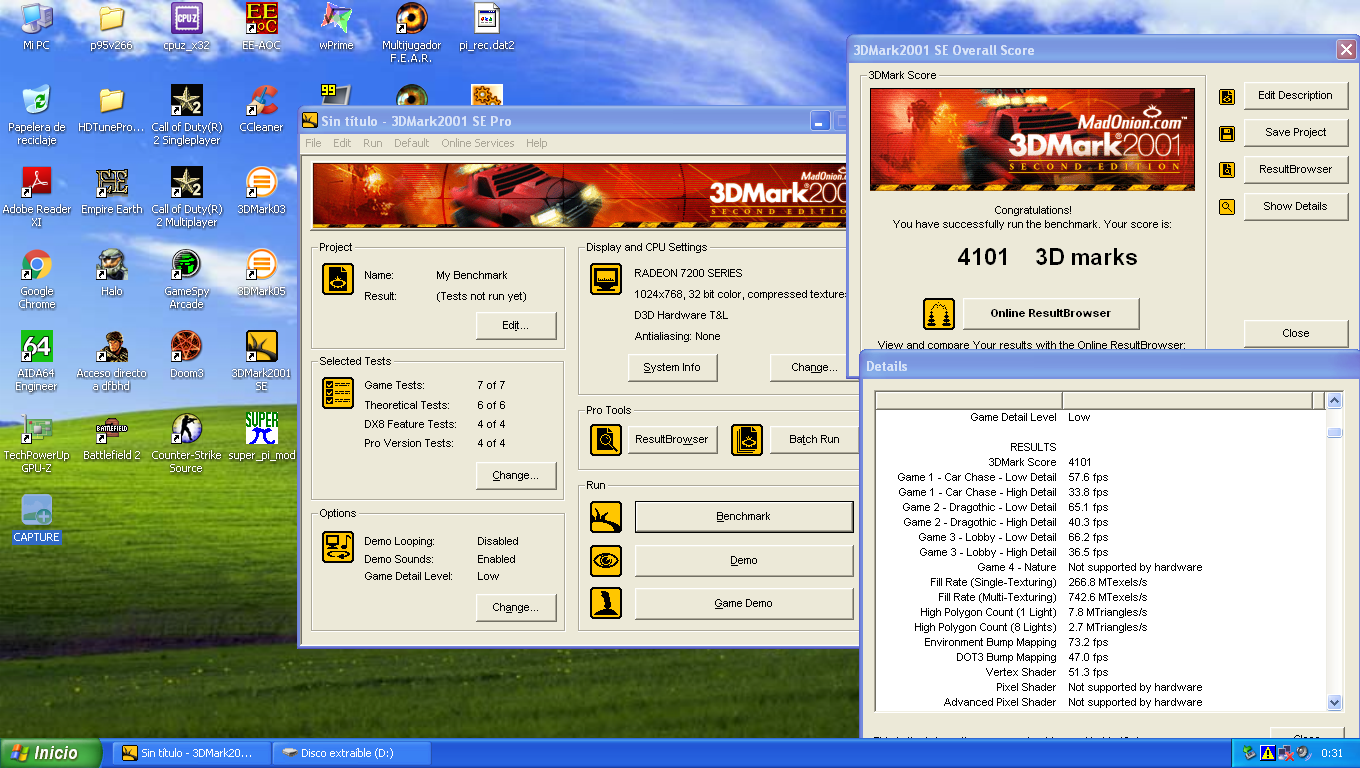The width and height of the screenshot is (1360, 768).
Task: Click Change... button under Selected Tests
Action: (515, 476)
